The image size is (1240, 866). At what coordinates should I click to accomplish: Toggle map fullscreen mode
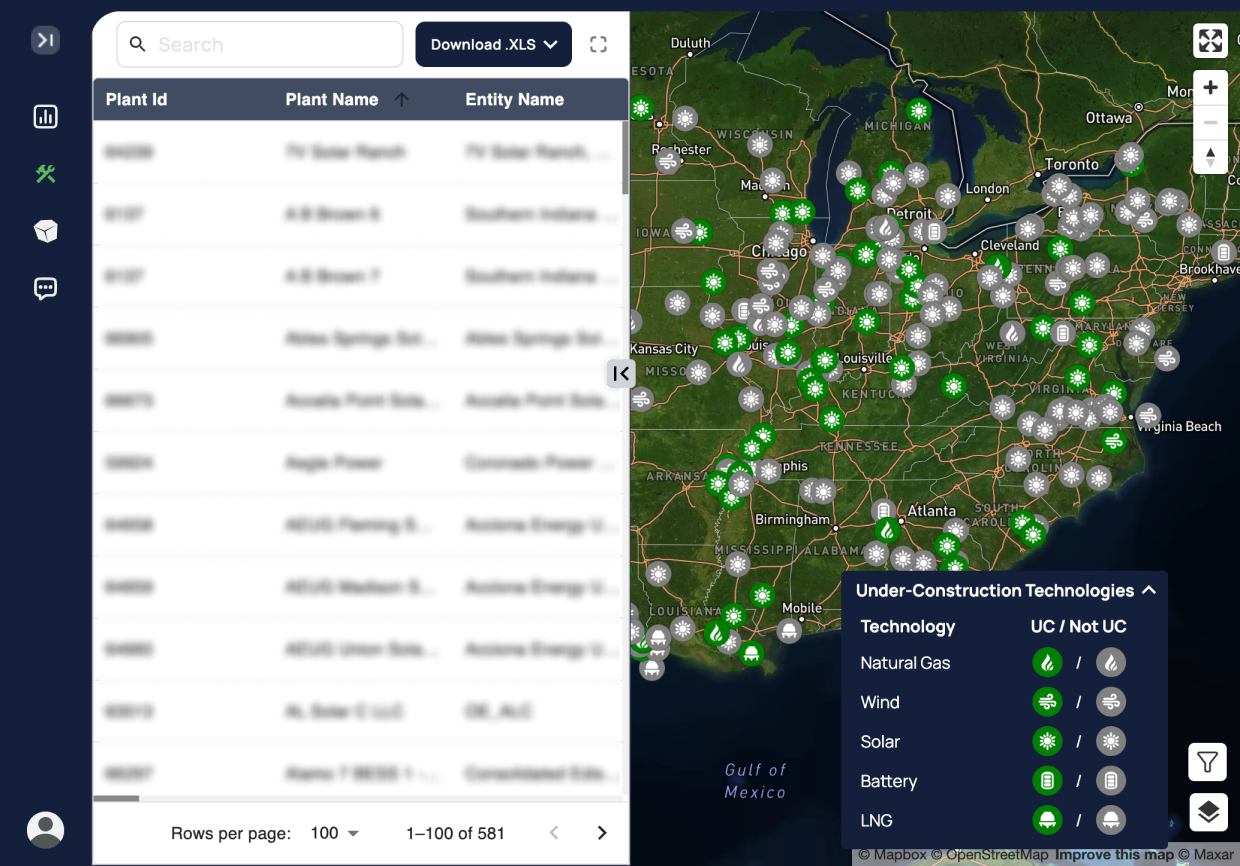[x=1210, y=41]
